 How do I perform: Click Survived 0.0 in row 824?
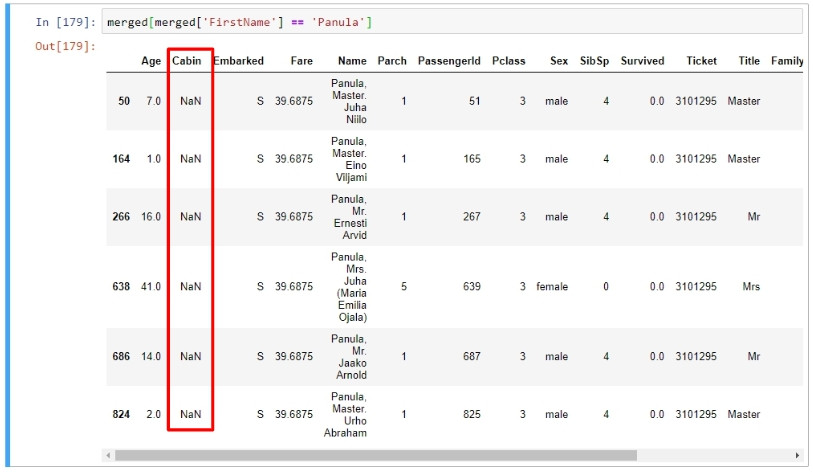tap(657, 414)
